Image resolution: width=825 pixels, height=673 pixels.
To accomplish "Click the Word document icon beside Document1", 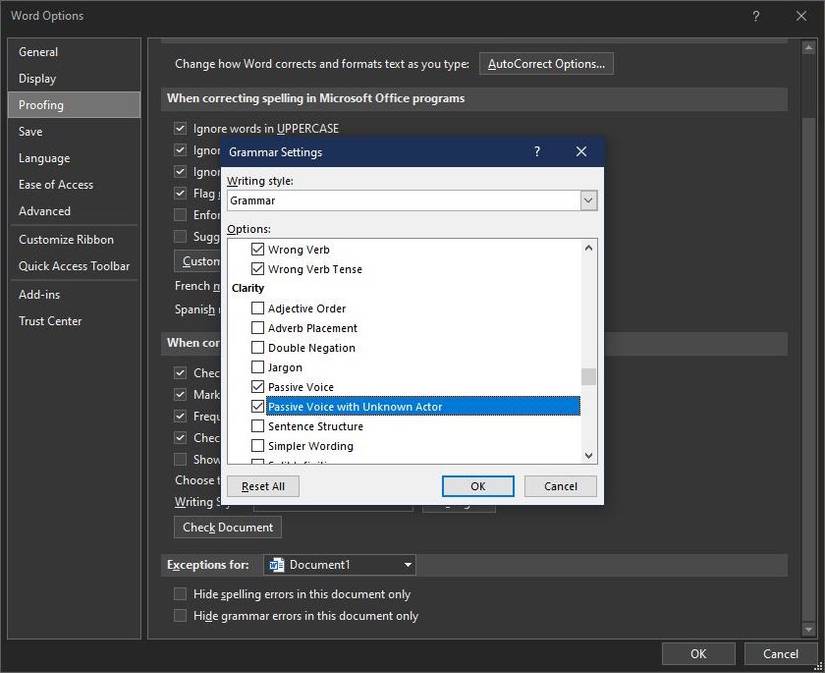I will coord(277,565).
